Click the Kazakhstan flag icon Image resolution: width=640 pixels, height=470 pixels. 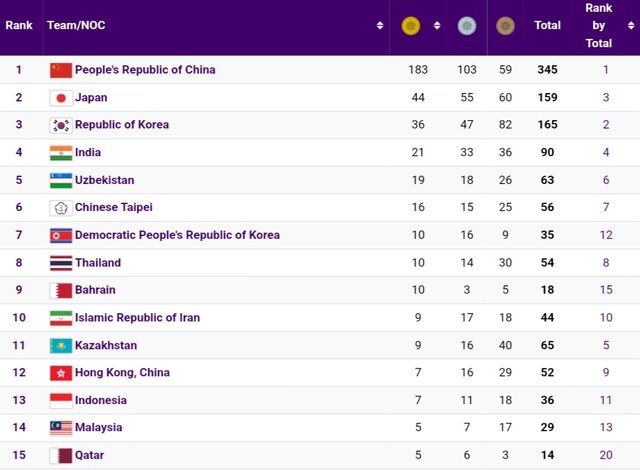pyautogui.click(x=61, y=345)
